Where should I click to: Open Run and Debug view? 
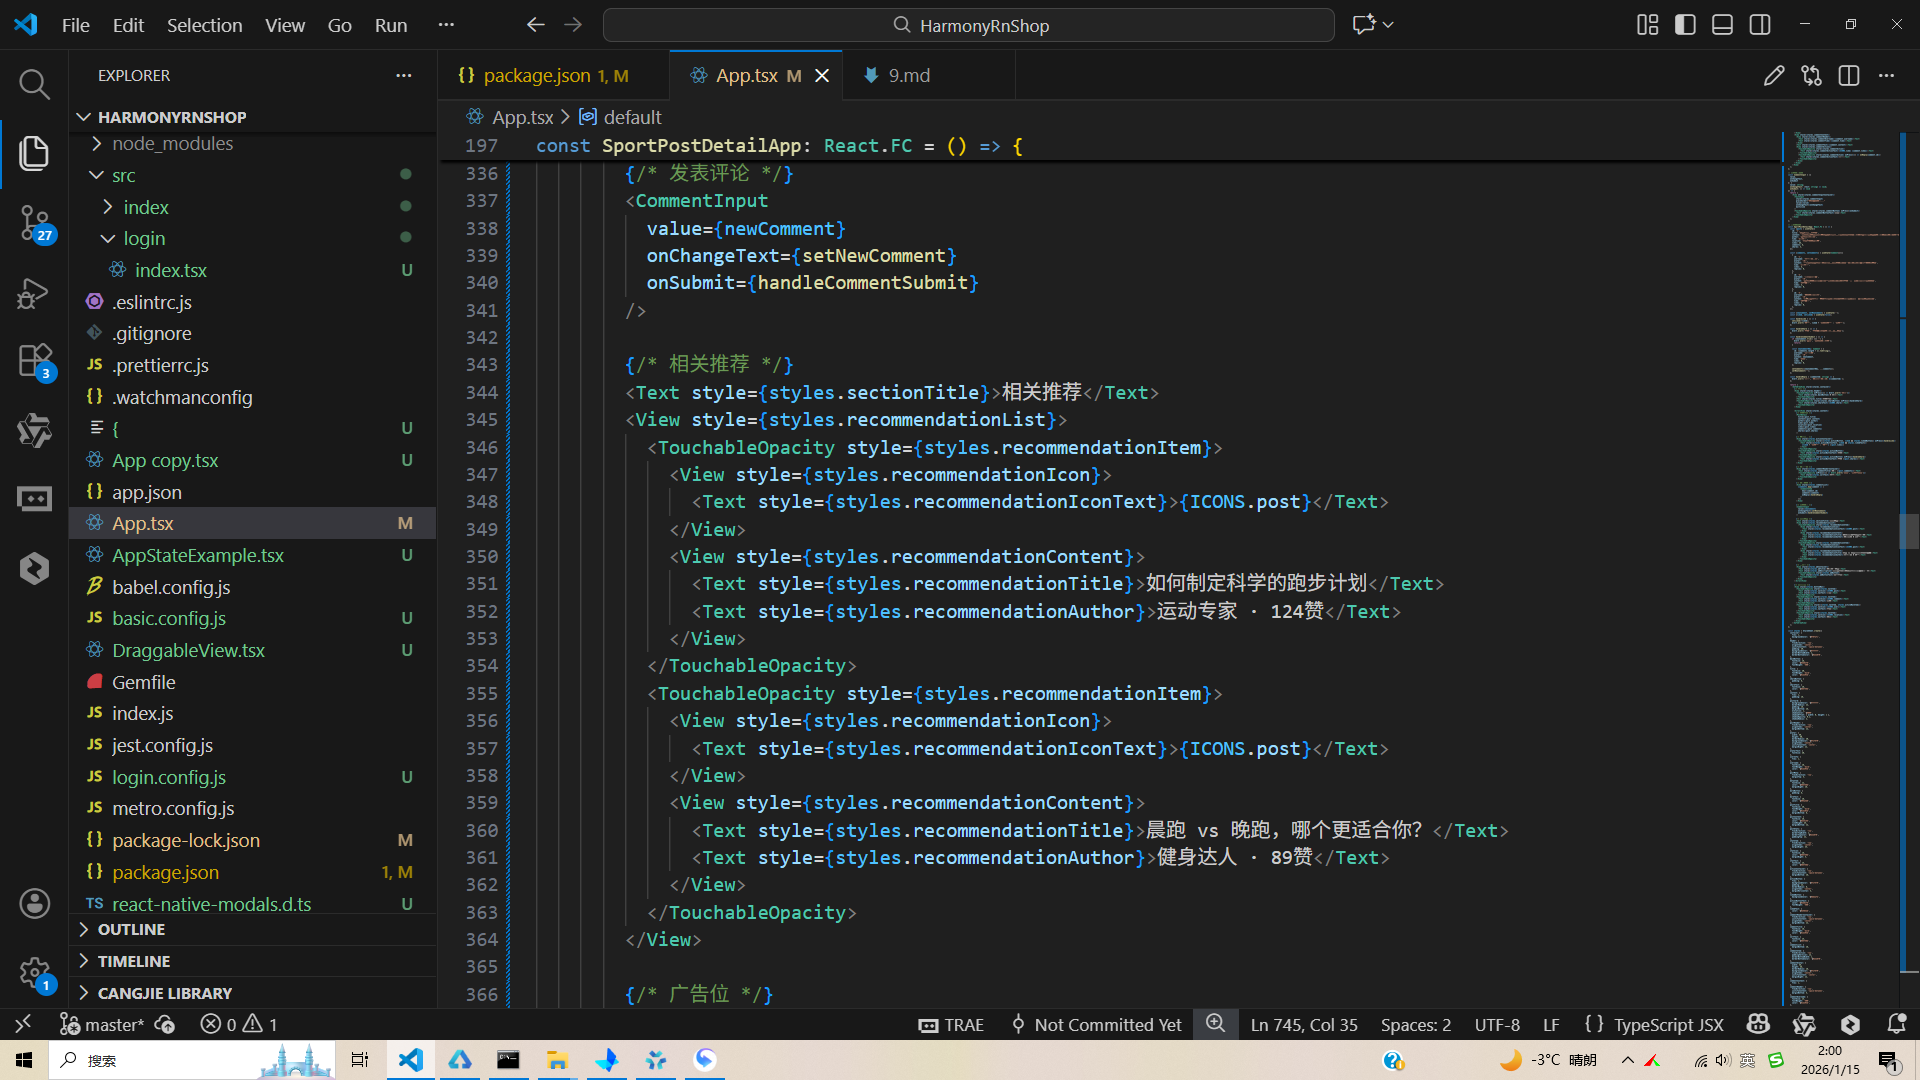[x=34, y=293]
